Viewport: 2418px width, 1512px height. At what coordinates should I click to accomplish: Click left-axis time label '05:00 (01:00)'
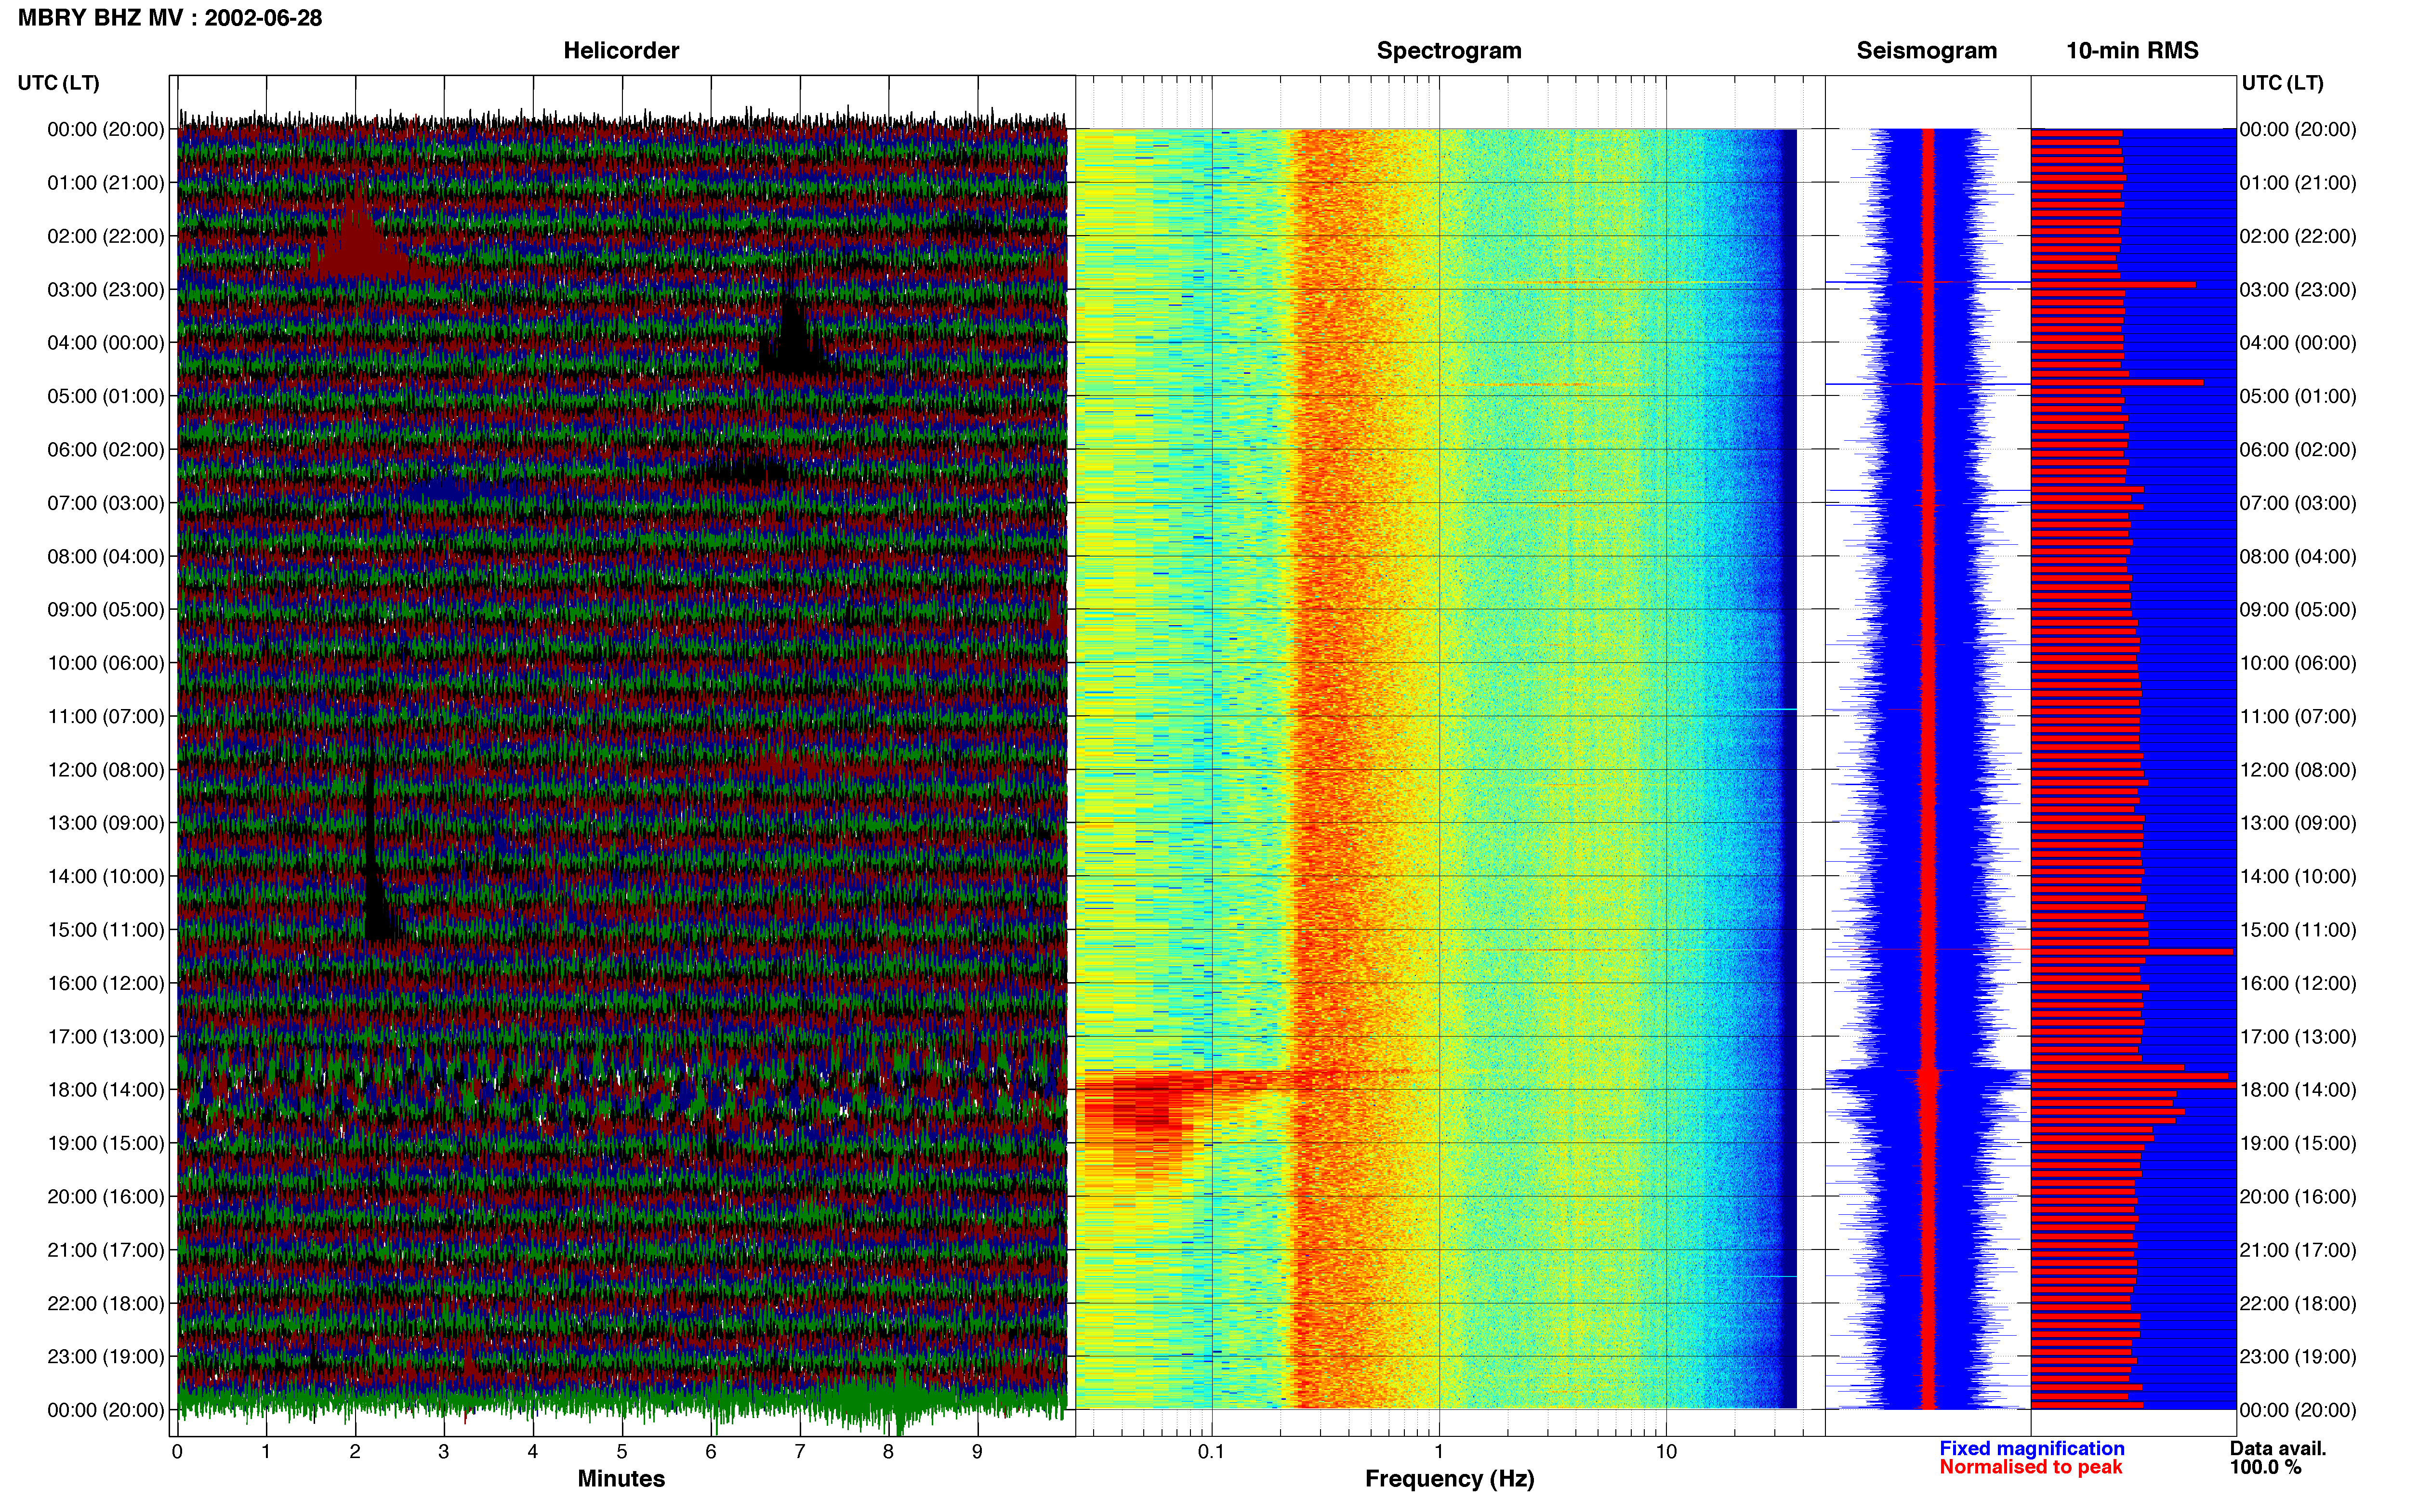point(106,396)
